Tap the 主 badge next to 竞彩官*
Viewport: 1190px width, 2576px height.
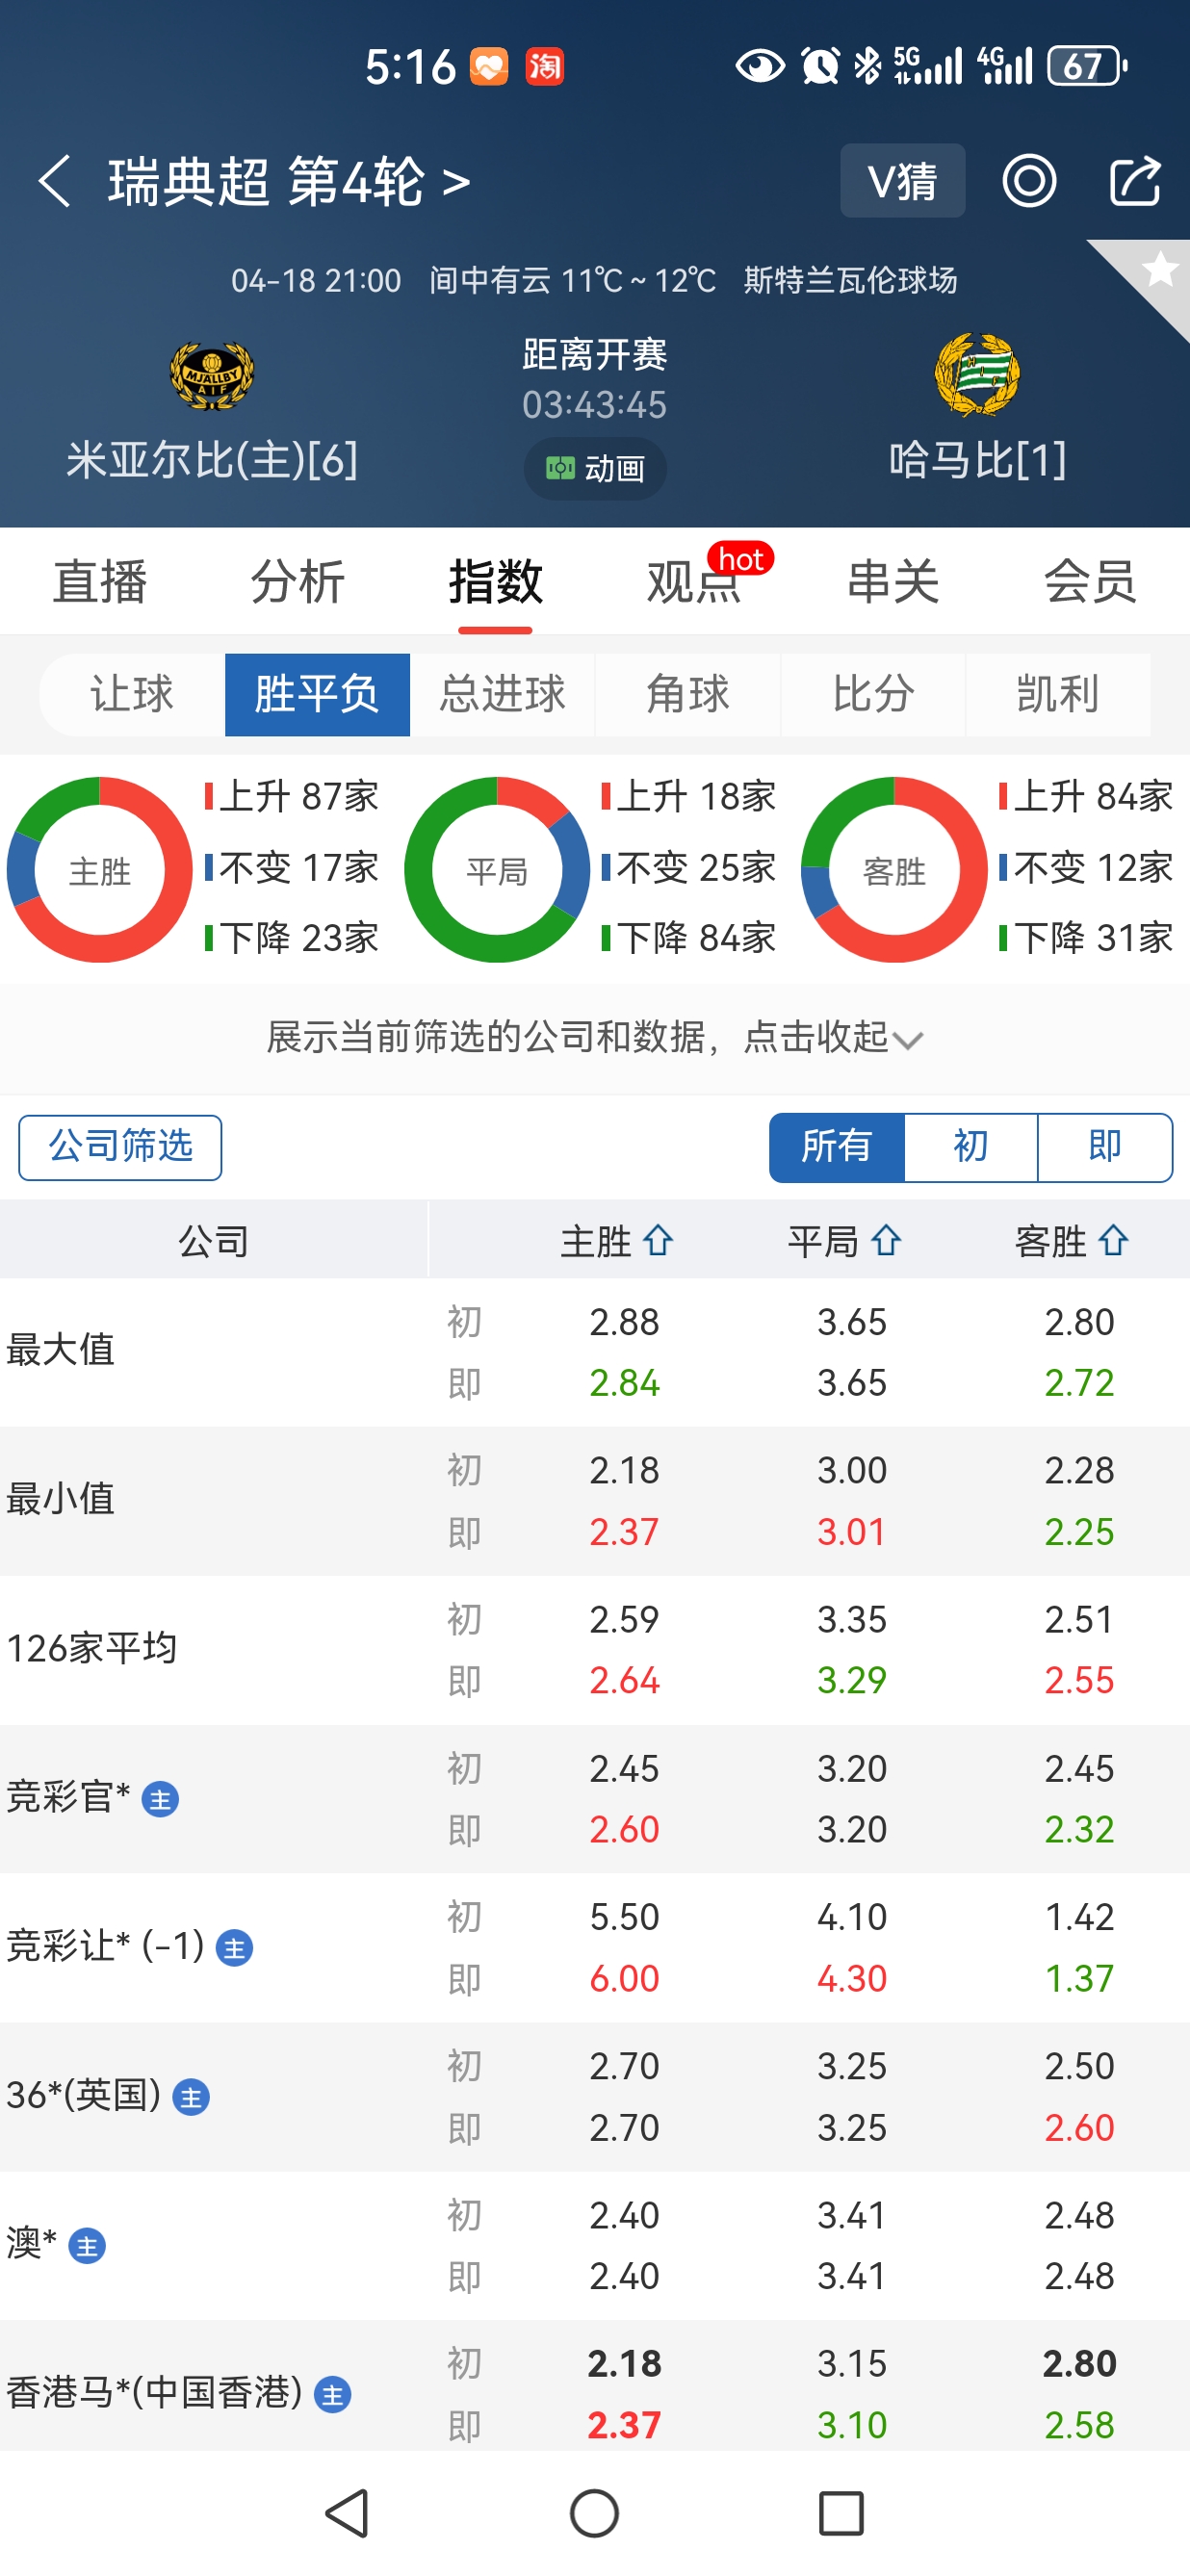point(160,1799)
